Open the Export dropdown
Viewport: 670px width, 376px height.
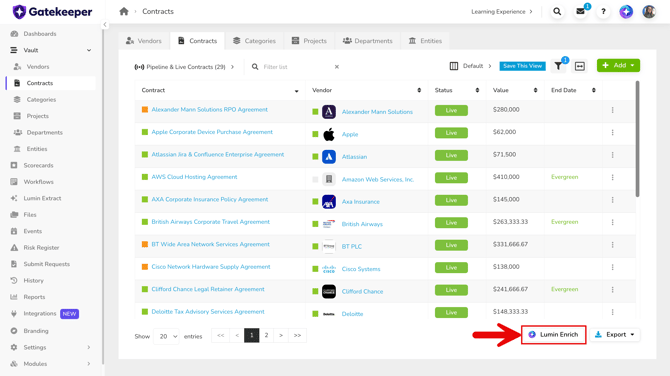pos(615,335)
